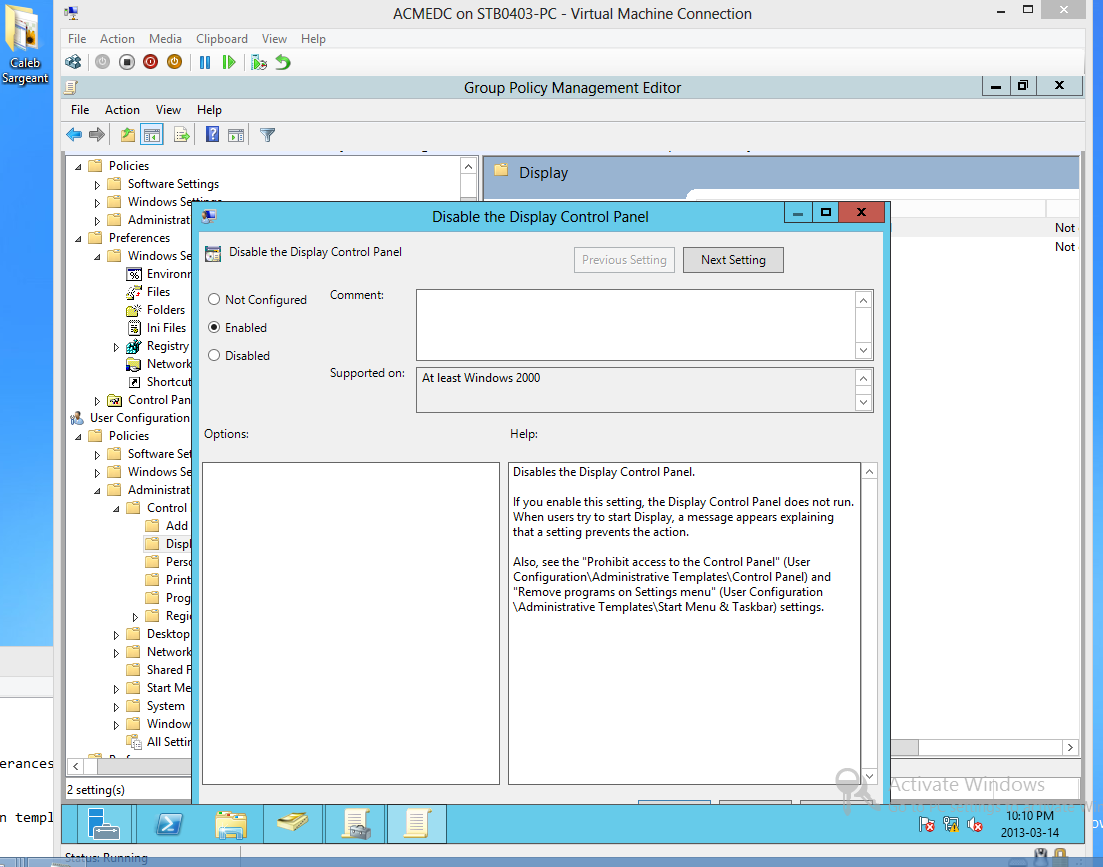Select the Not Configured radio button
This screenshot has height=867, width=1103.
pyautogui.click(x=215, y=300)
